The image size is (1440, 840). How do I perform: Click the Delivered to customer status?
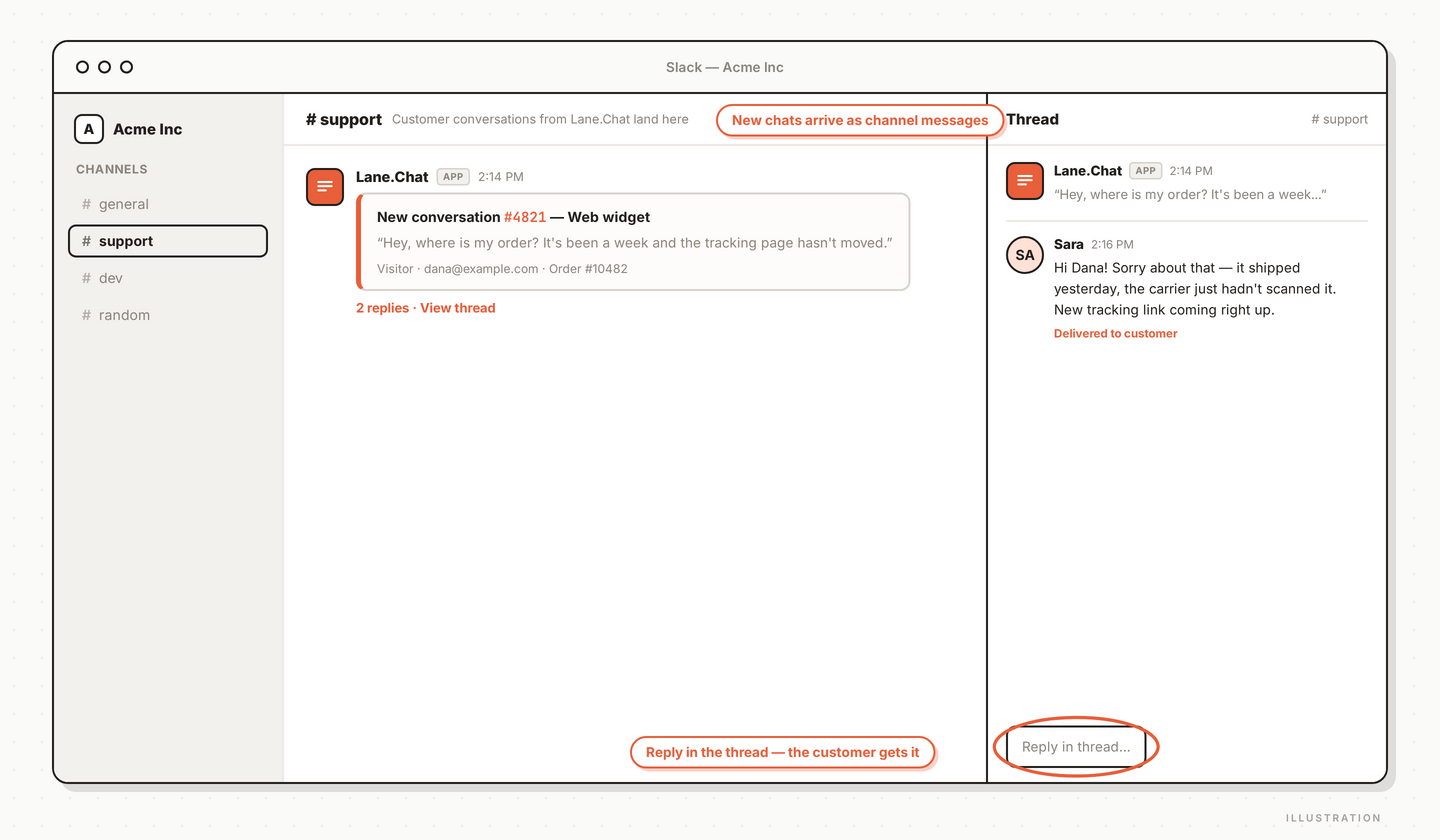[x=1116, y=333]
